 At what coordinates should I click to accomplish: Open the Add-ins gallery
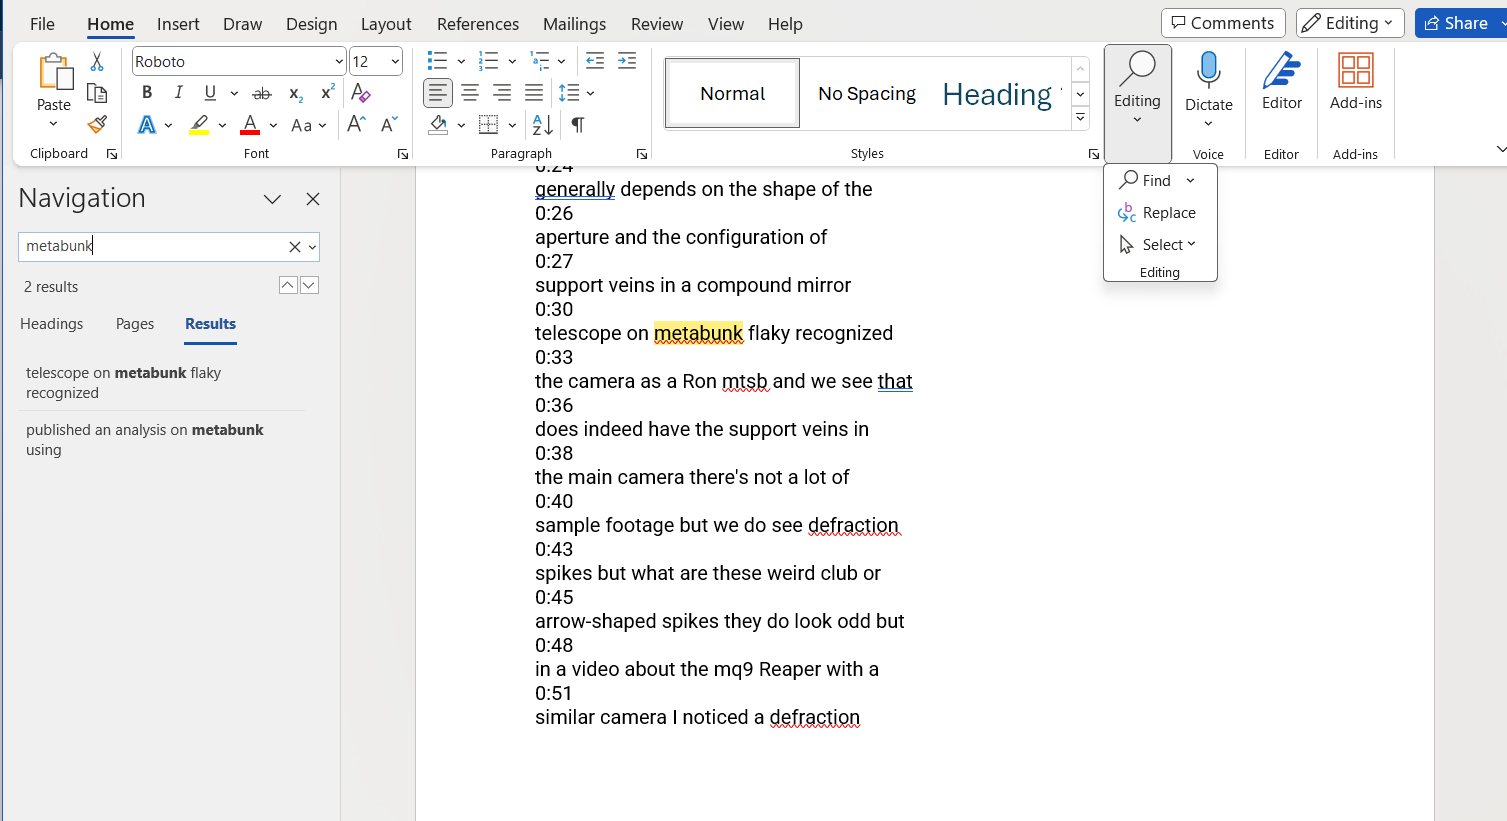tap(1355, 82)
